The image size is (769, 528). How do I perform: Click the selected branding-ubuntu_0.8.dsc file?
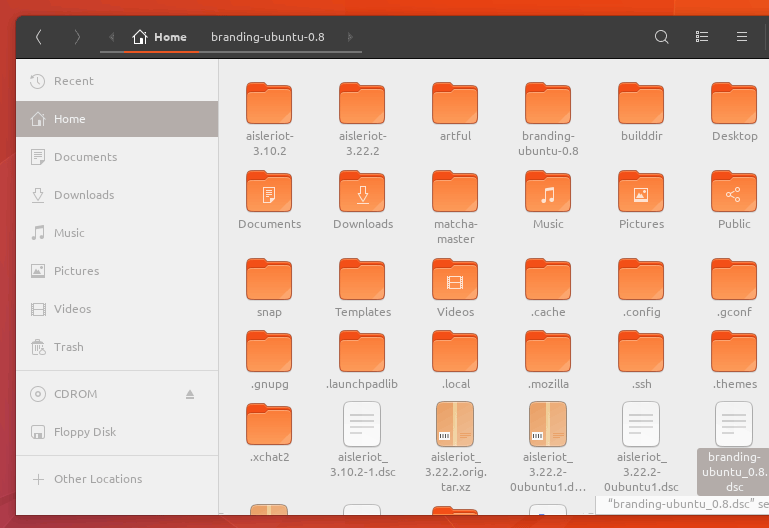click(734, 447)
